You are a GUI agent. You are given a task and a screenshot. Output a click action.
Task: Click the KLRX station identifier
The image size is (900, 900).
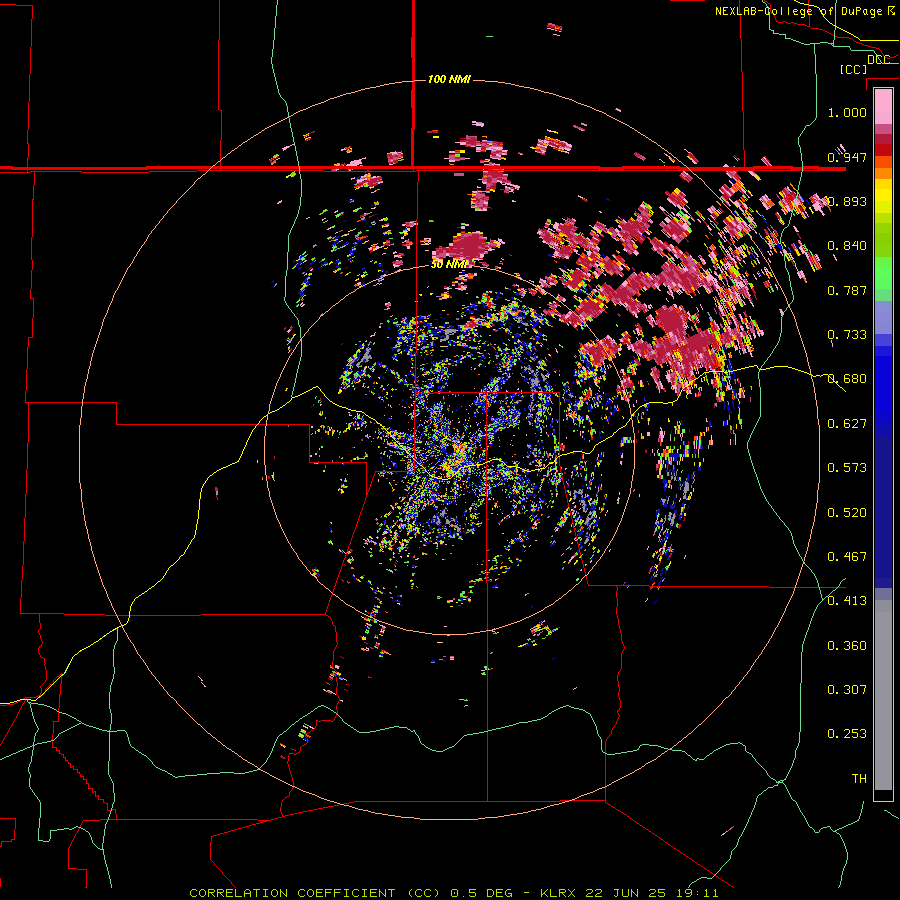click(x=559, y=893)
